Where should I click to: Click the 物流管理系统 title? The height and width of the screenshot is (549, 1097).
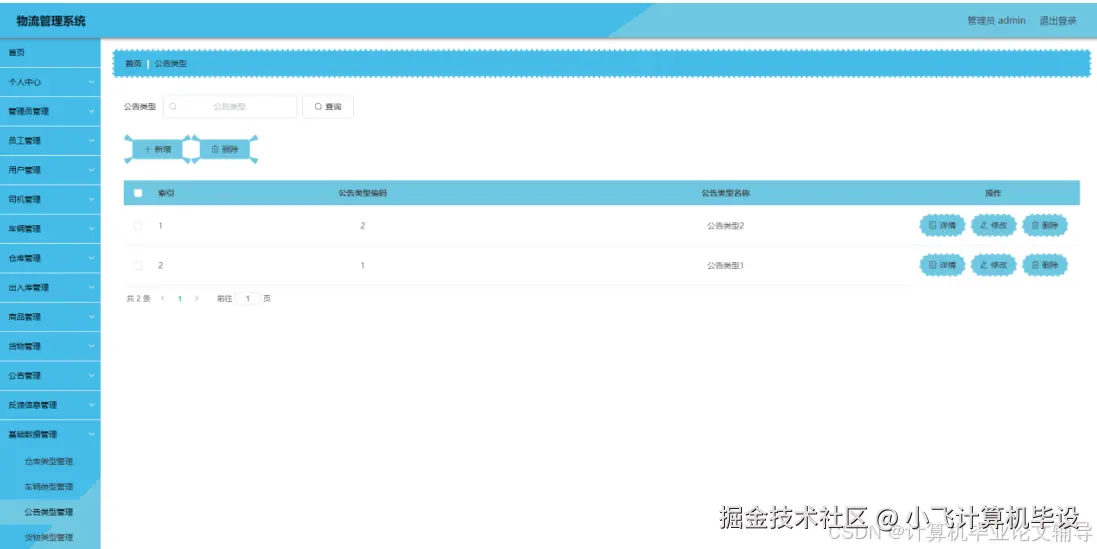51,21
